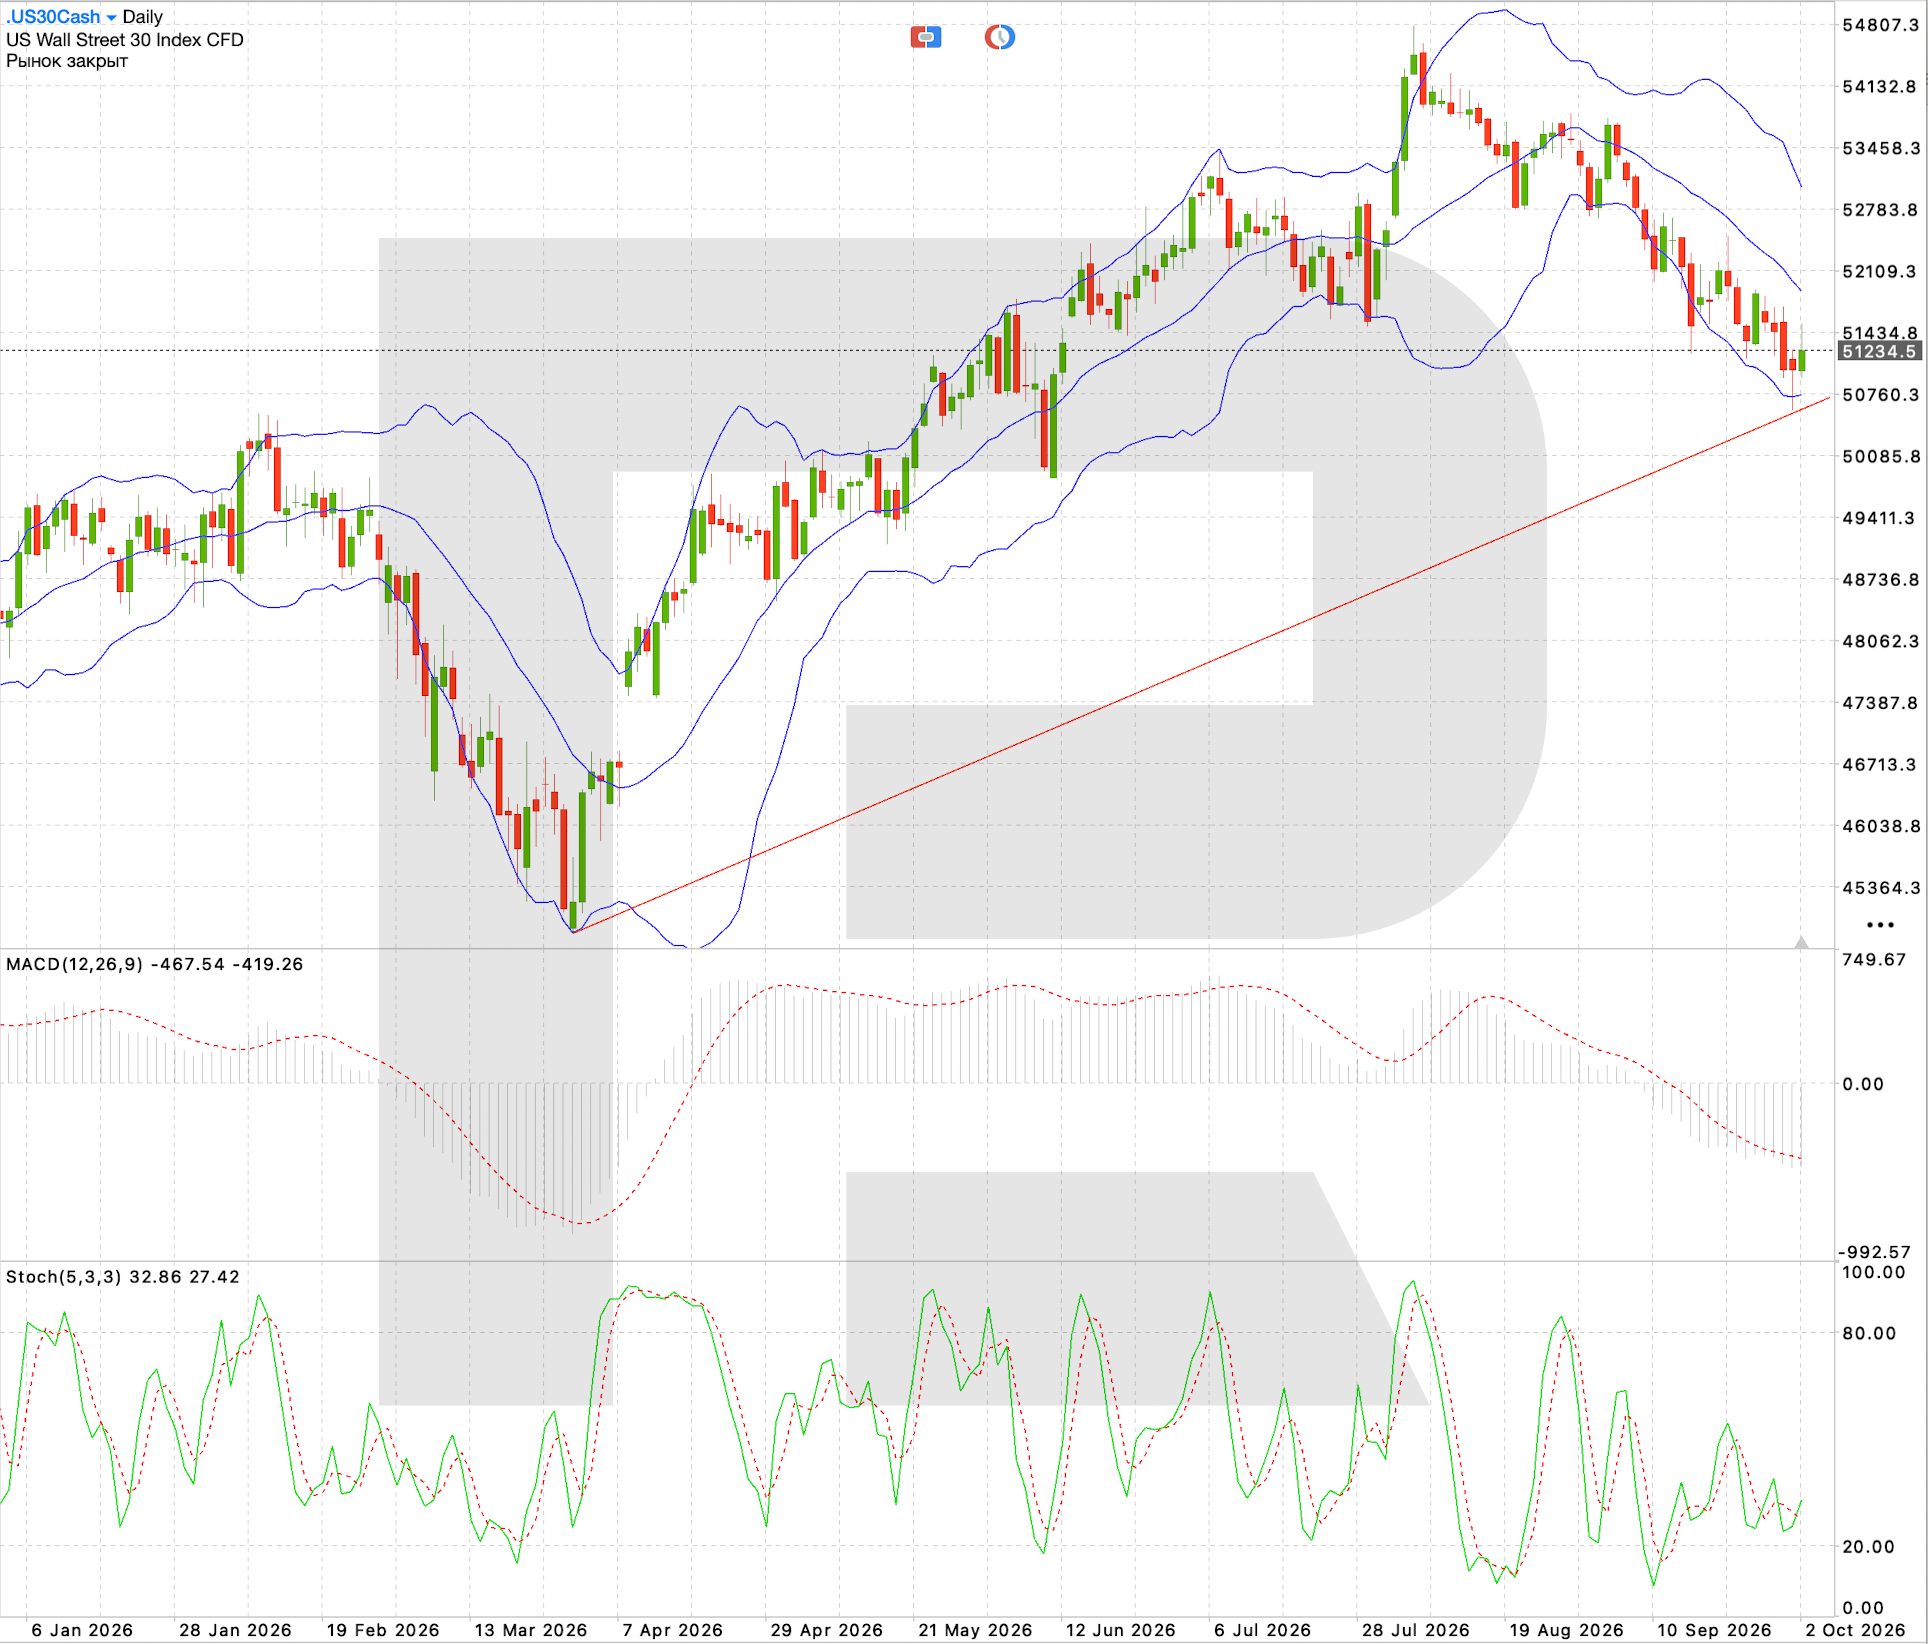
Task: Click the 29 Apr 2026 date label
Action: [x=827, y=1630]
